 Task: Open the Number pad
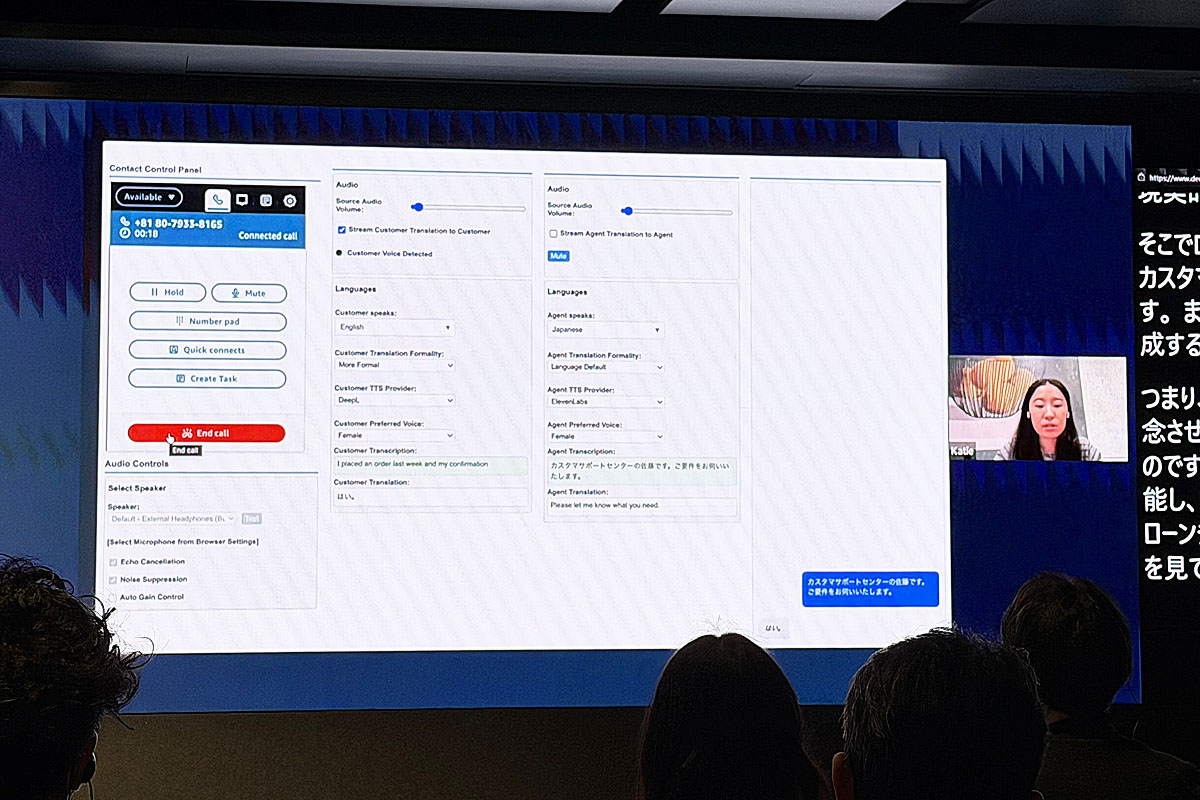tap(208, 322)
